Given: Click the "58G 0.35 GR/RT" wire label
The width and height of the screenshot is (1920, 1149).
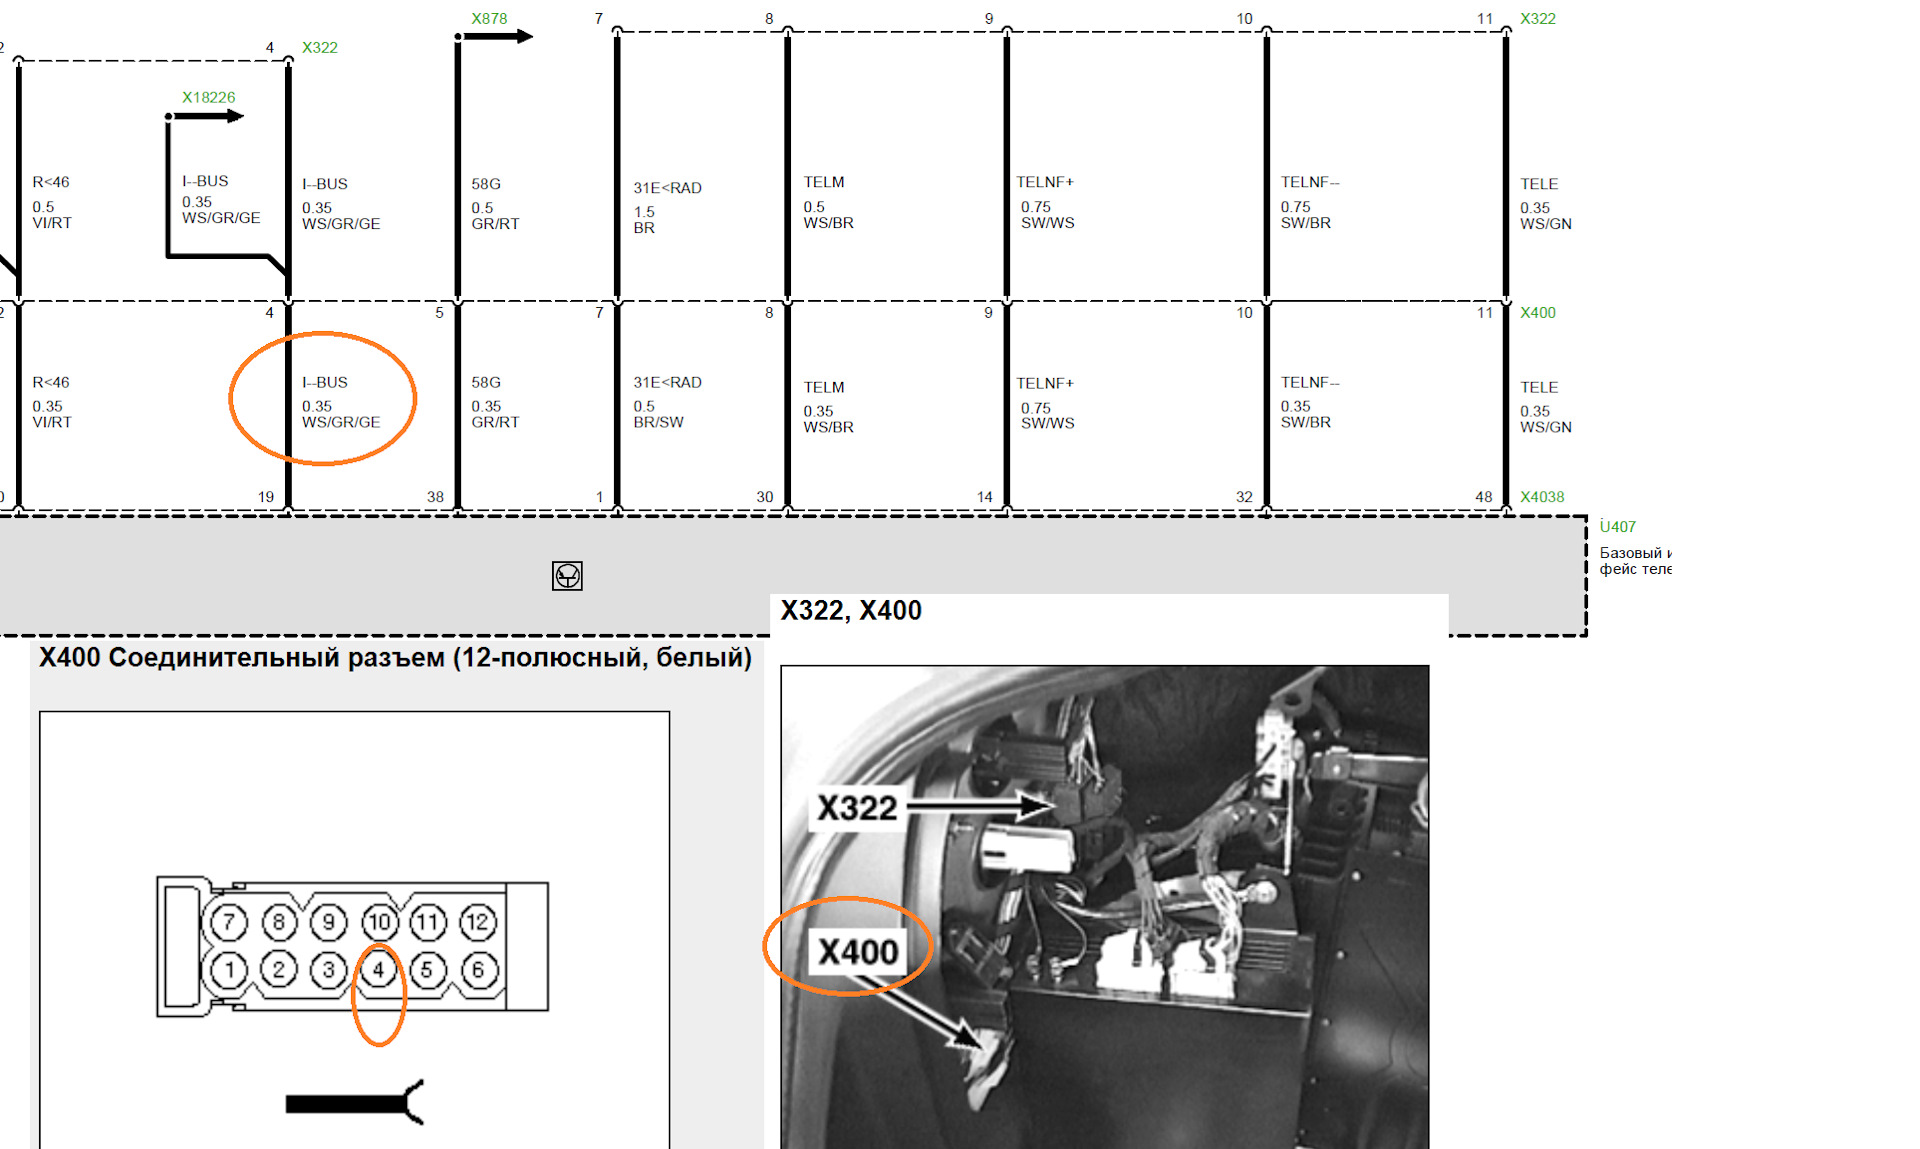Looking at the screenshot, I should pyautogui.click(x=495, y=402).
